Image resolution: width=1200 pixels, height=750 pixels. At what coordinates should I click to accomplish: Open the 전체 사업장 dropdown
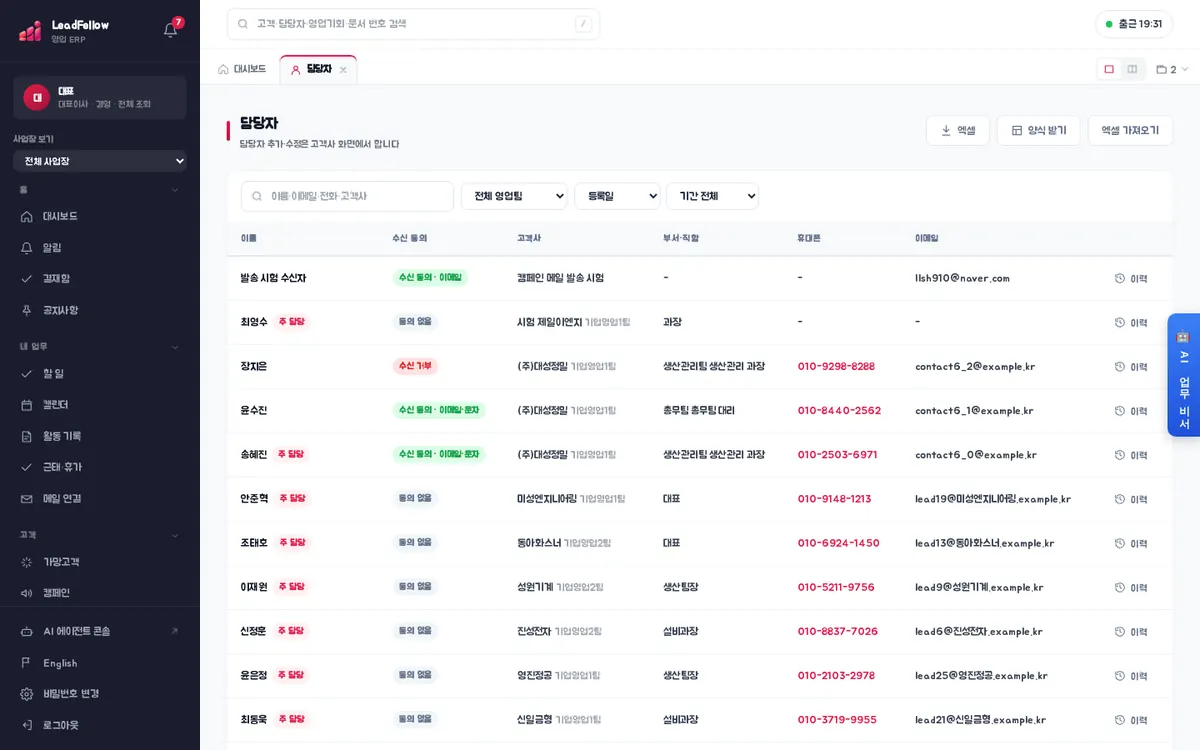pos(100,161)
